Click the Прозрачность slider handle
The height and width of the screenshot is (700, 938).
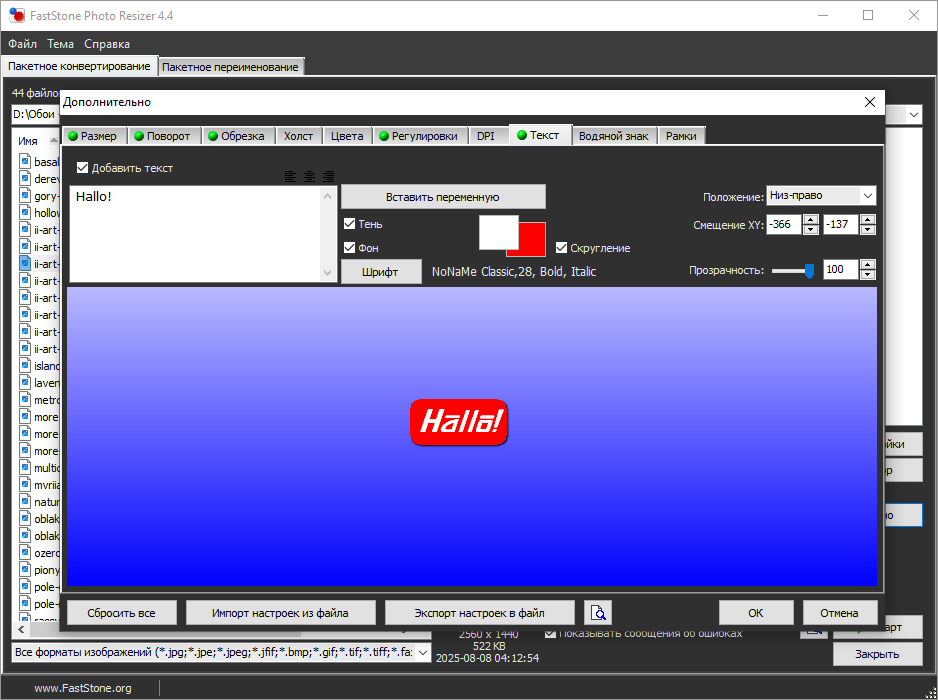coord(809,271)
